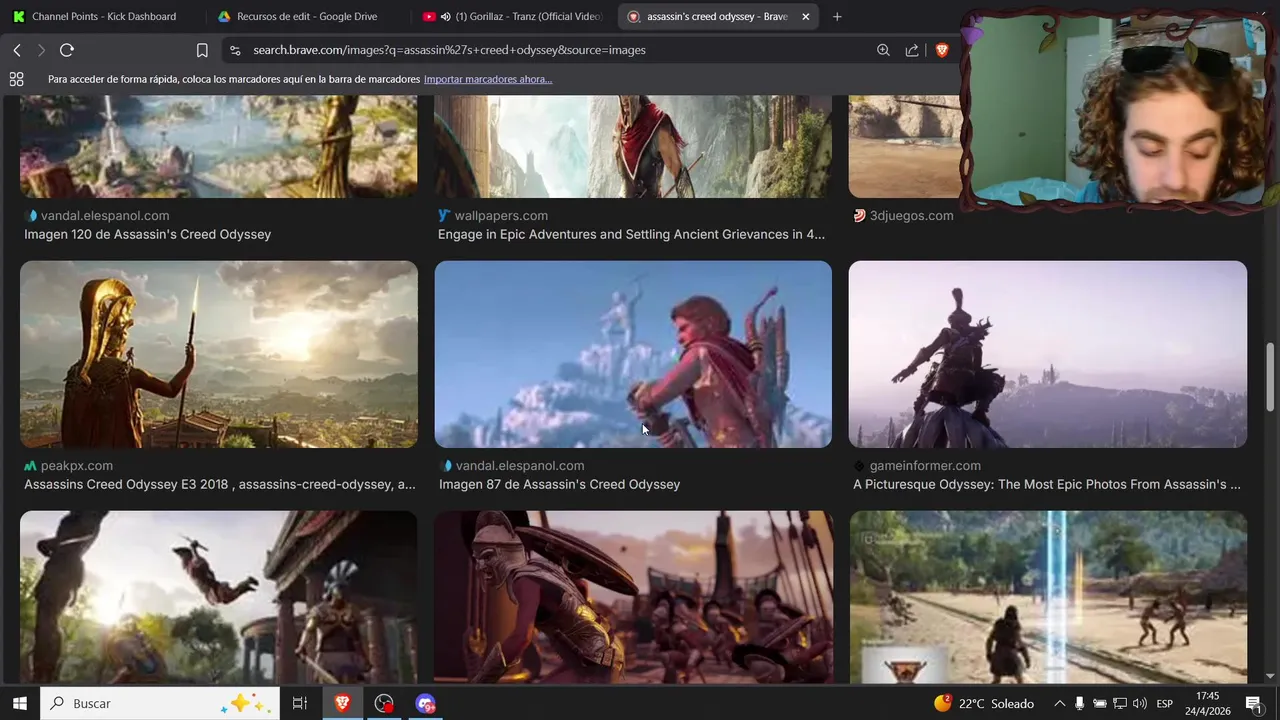Click title A Picturesque Odyssey: The Most Epic Photos

tap(1047, 484)
